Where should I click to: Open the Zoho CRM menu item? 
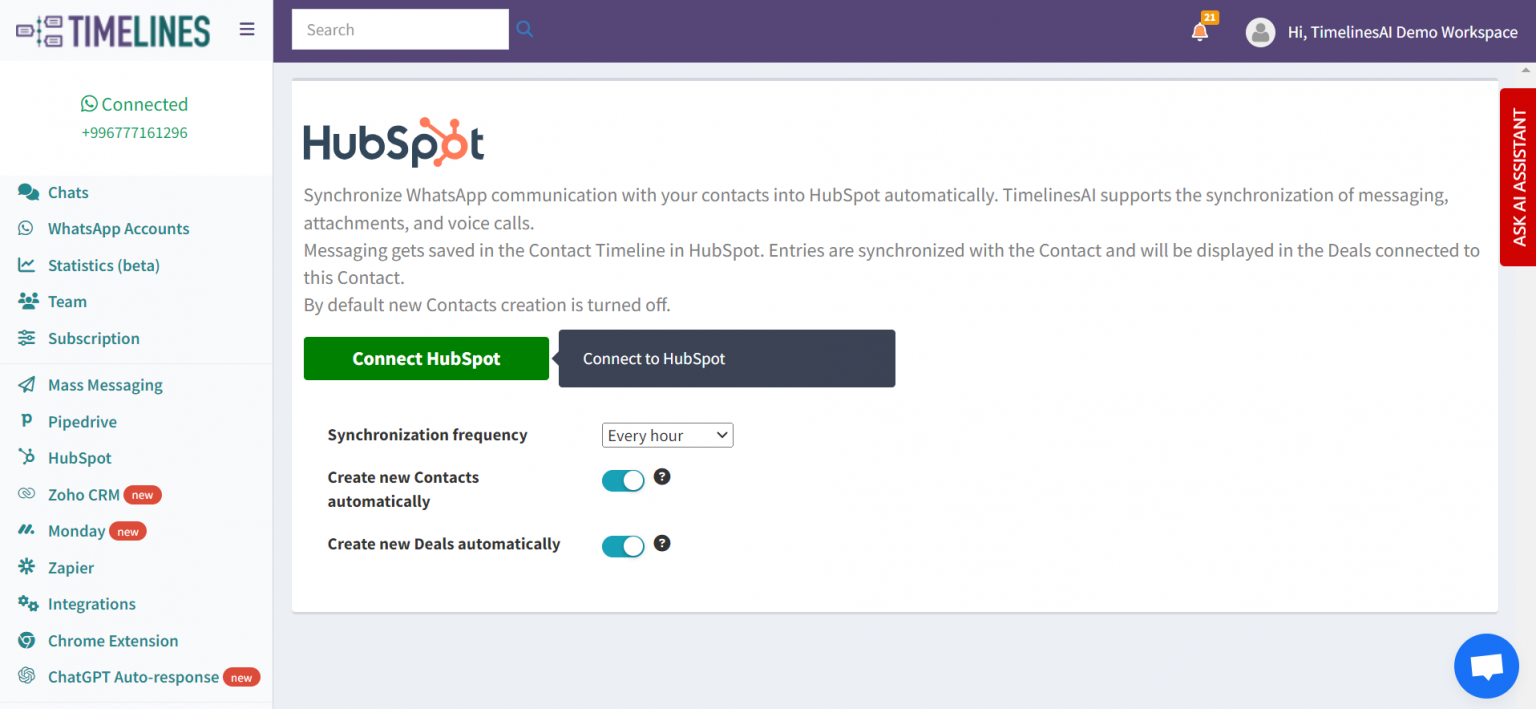[86, 494]
